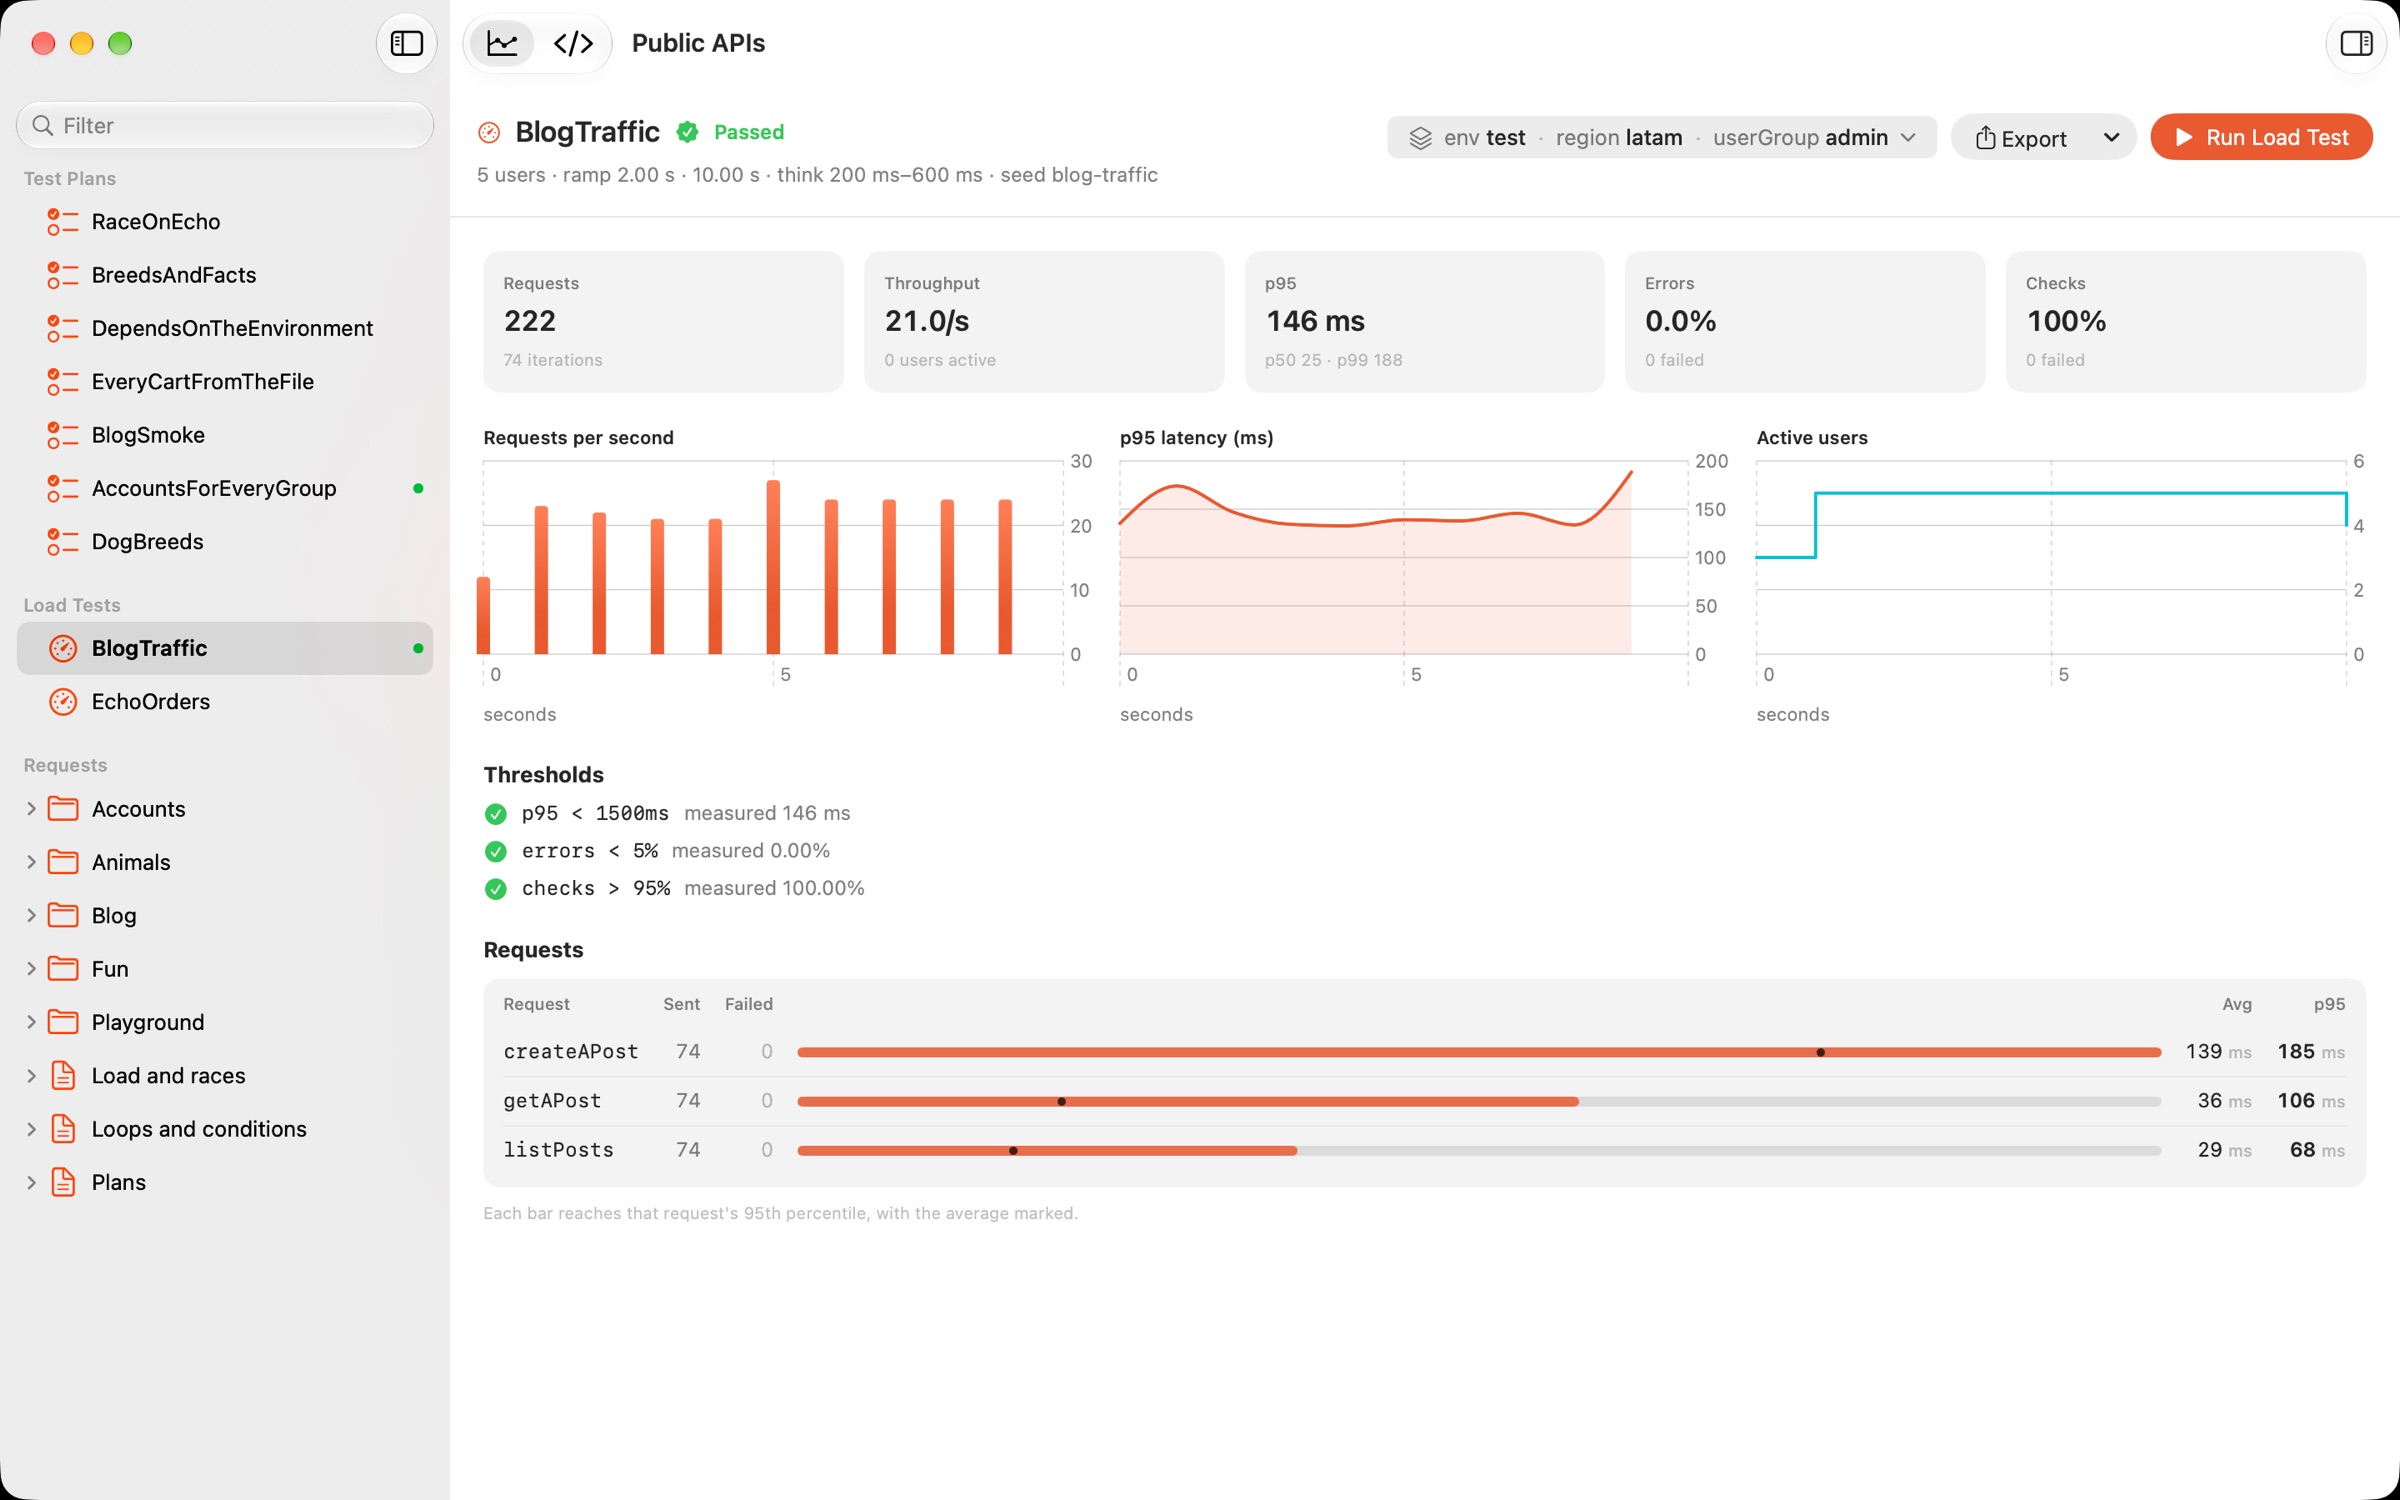Screen dimensions: 2400x1500
Task: Click the BlogSmoke plan icon
Action: [62, 435]
